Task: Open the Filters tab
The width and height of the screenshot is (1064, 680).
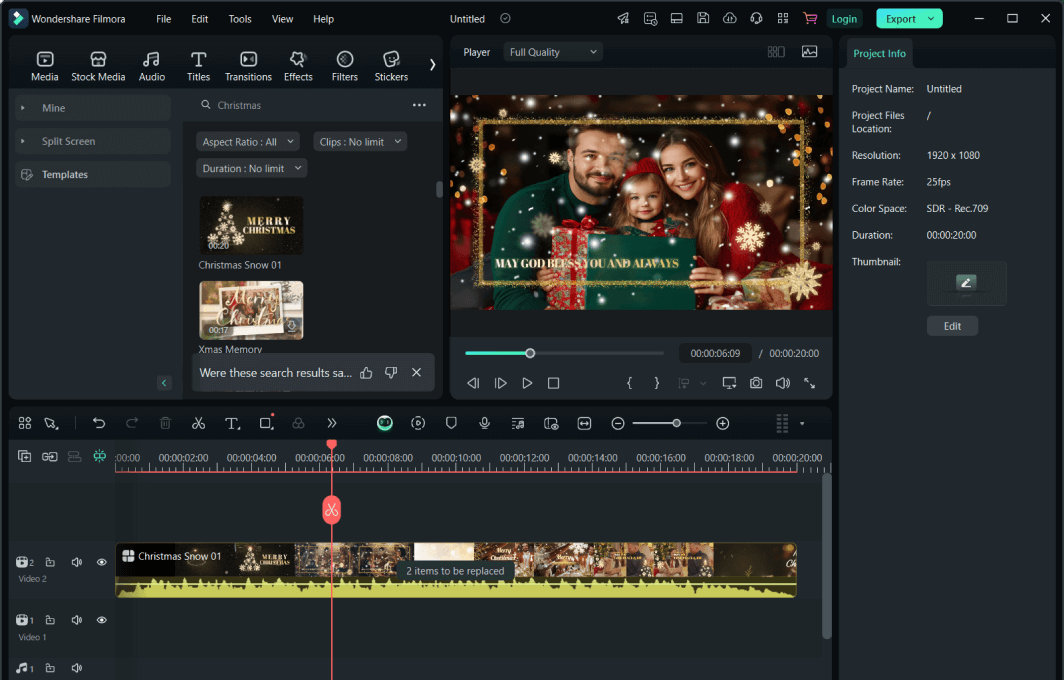Action: click(x=345, y=67)
